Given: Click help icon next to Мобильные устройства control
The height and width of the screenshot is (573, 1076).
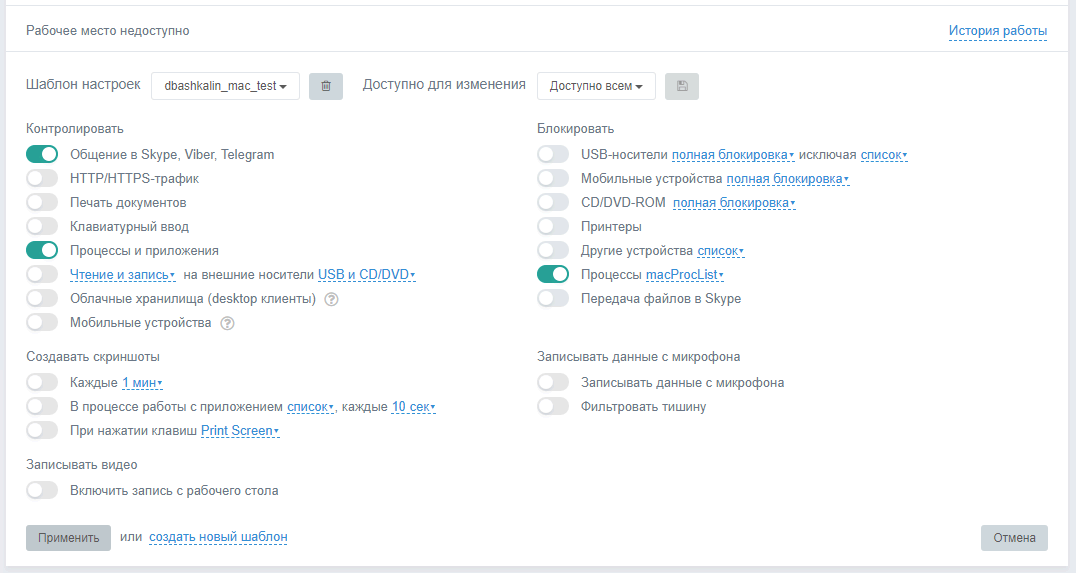Looking at the screenshot, I should 227,323.
